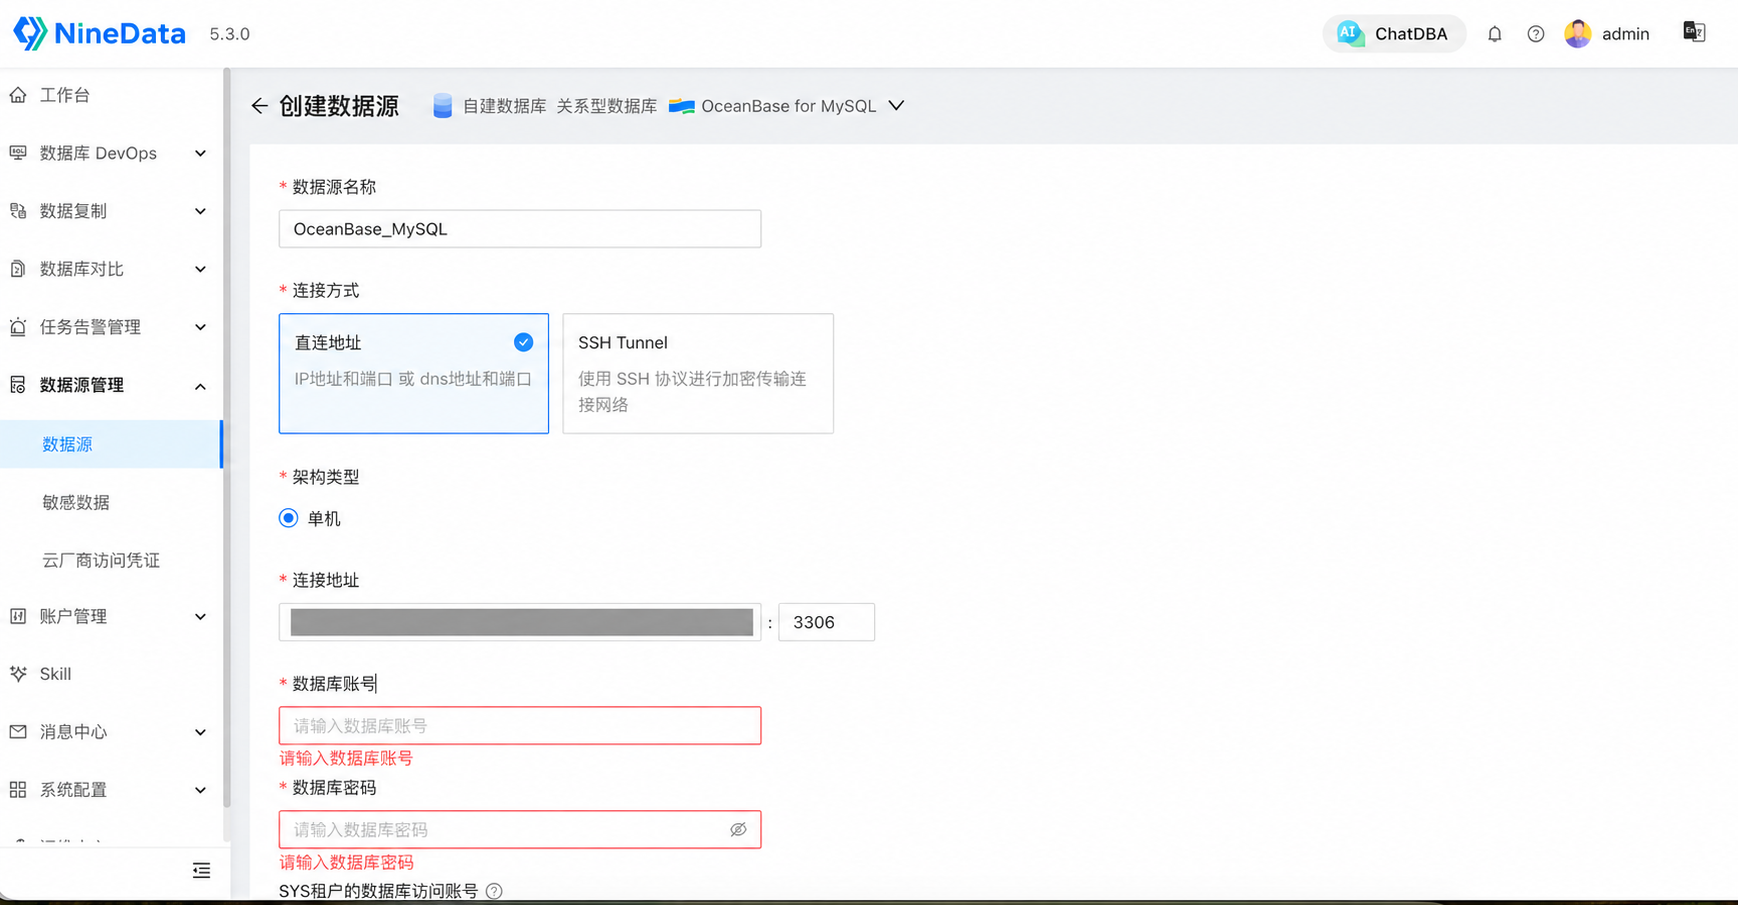1738x905 pixels.
Task: Expand the 任务告警管理 menu
Action: point(110,327)
